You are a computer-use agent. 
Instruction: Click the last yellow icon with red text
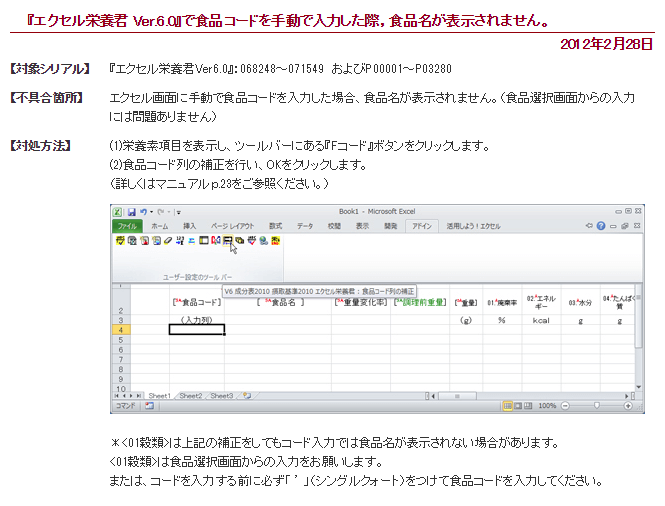(x=276, y=240)
